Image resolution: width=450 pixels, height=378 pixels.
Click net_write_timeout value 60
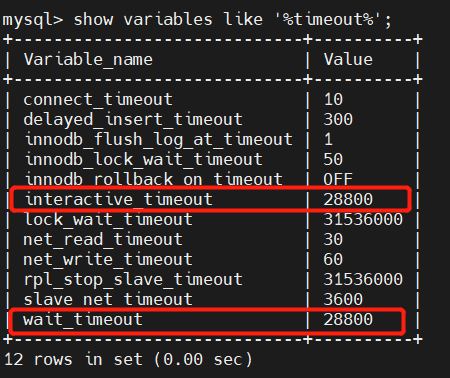pyautogui.click(x=333, y=259)
